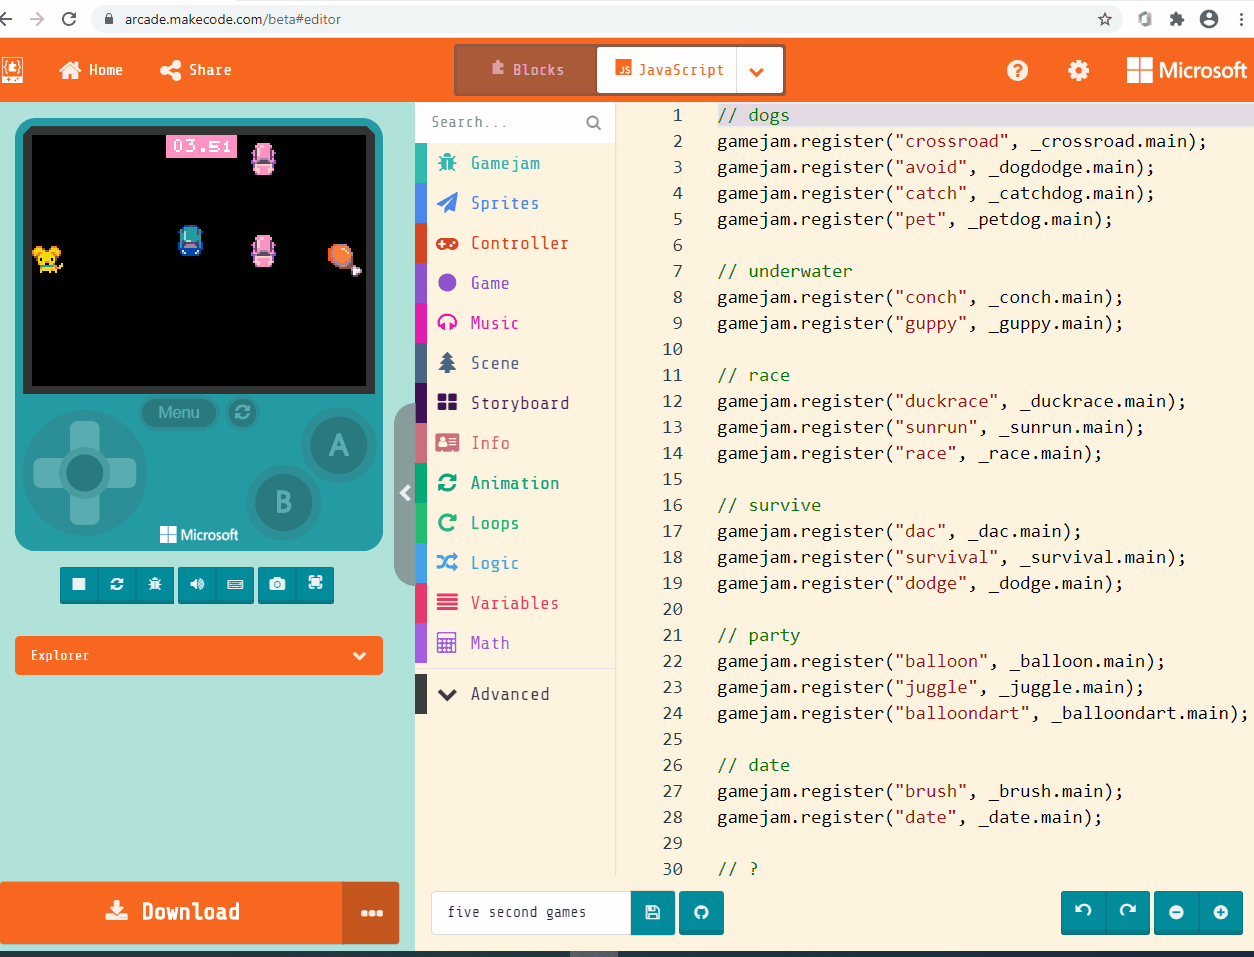Toggle simulator debug mode bug icon
Viewport: 1254px width, 957px height.
click(155, 584)
